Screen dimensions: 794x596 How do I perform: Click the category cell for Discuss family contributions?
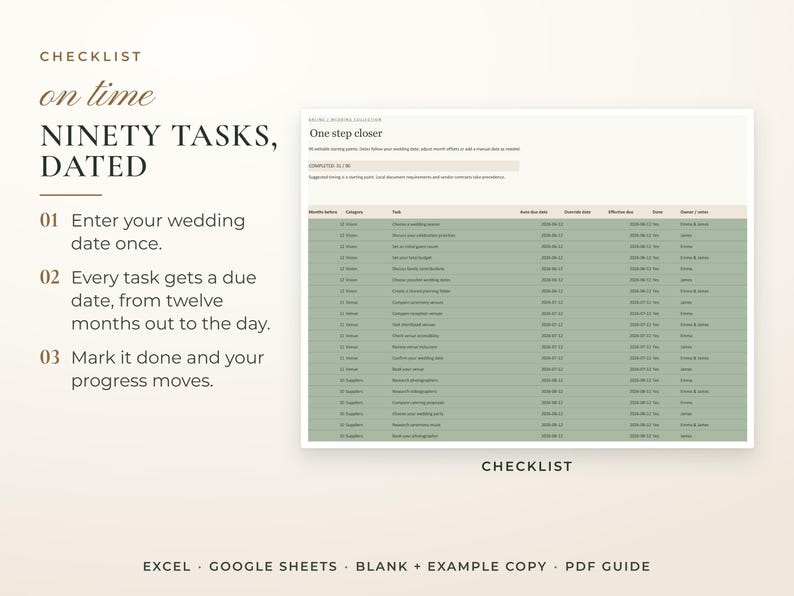tap(351, 268)
